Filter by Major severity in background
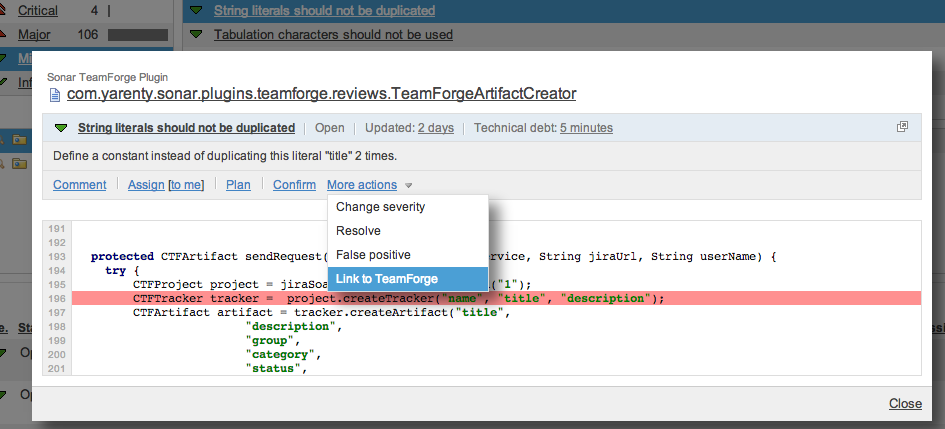945x429 pixels. pyautogui.click(x=34, y=35)
